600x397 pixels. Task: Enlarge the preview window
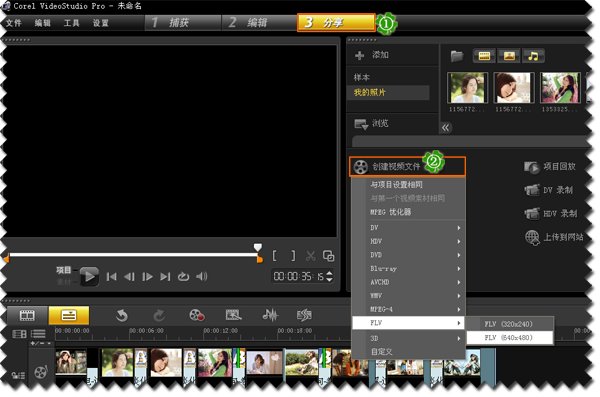point(329,256)
